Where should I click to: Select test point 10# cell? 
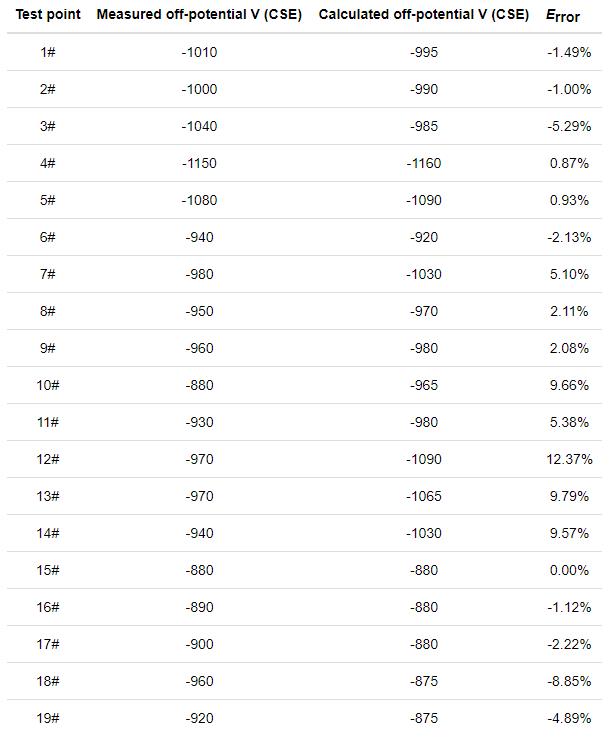click(x=48, y=385)
